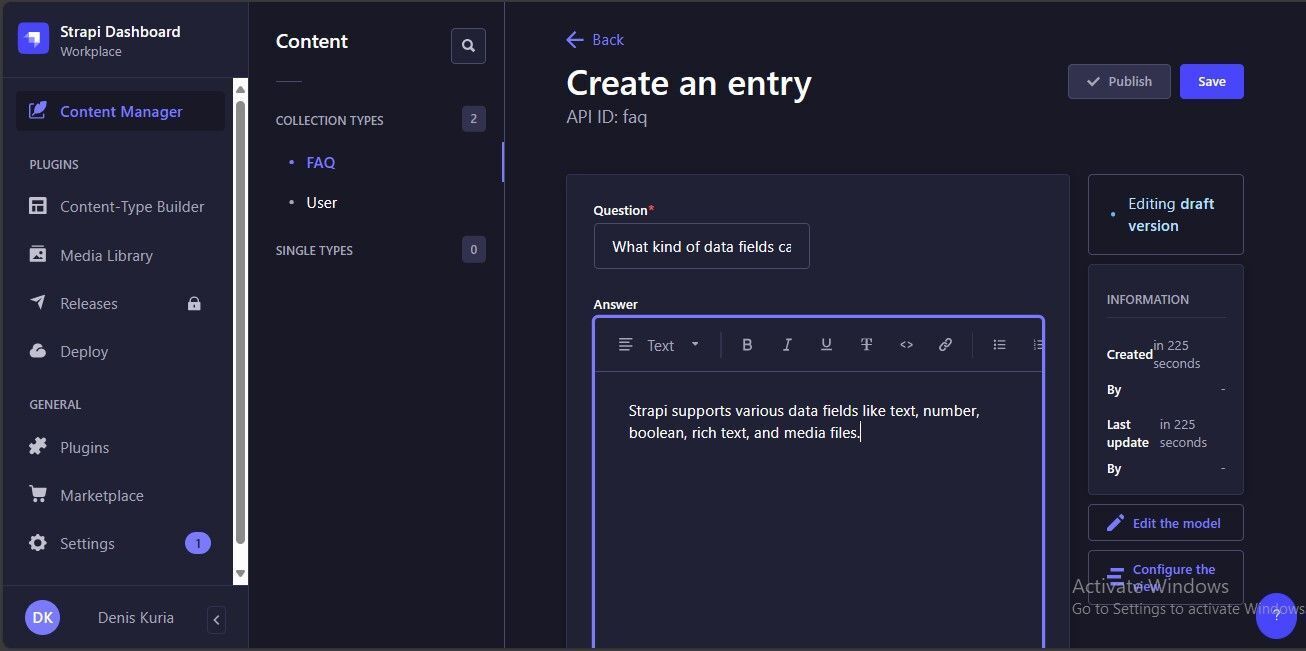The width and height of the screenshot is (1306, 651).
Task: Open Content Manager in sidebar
Action: (120, 111)
